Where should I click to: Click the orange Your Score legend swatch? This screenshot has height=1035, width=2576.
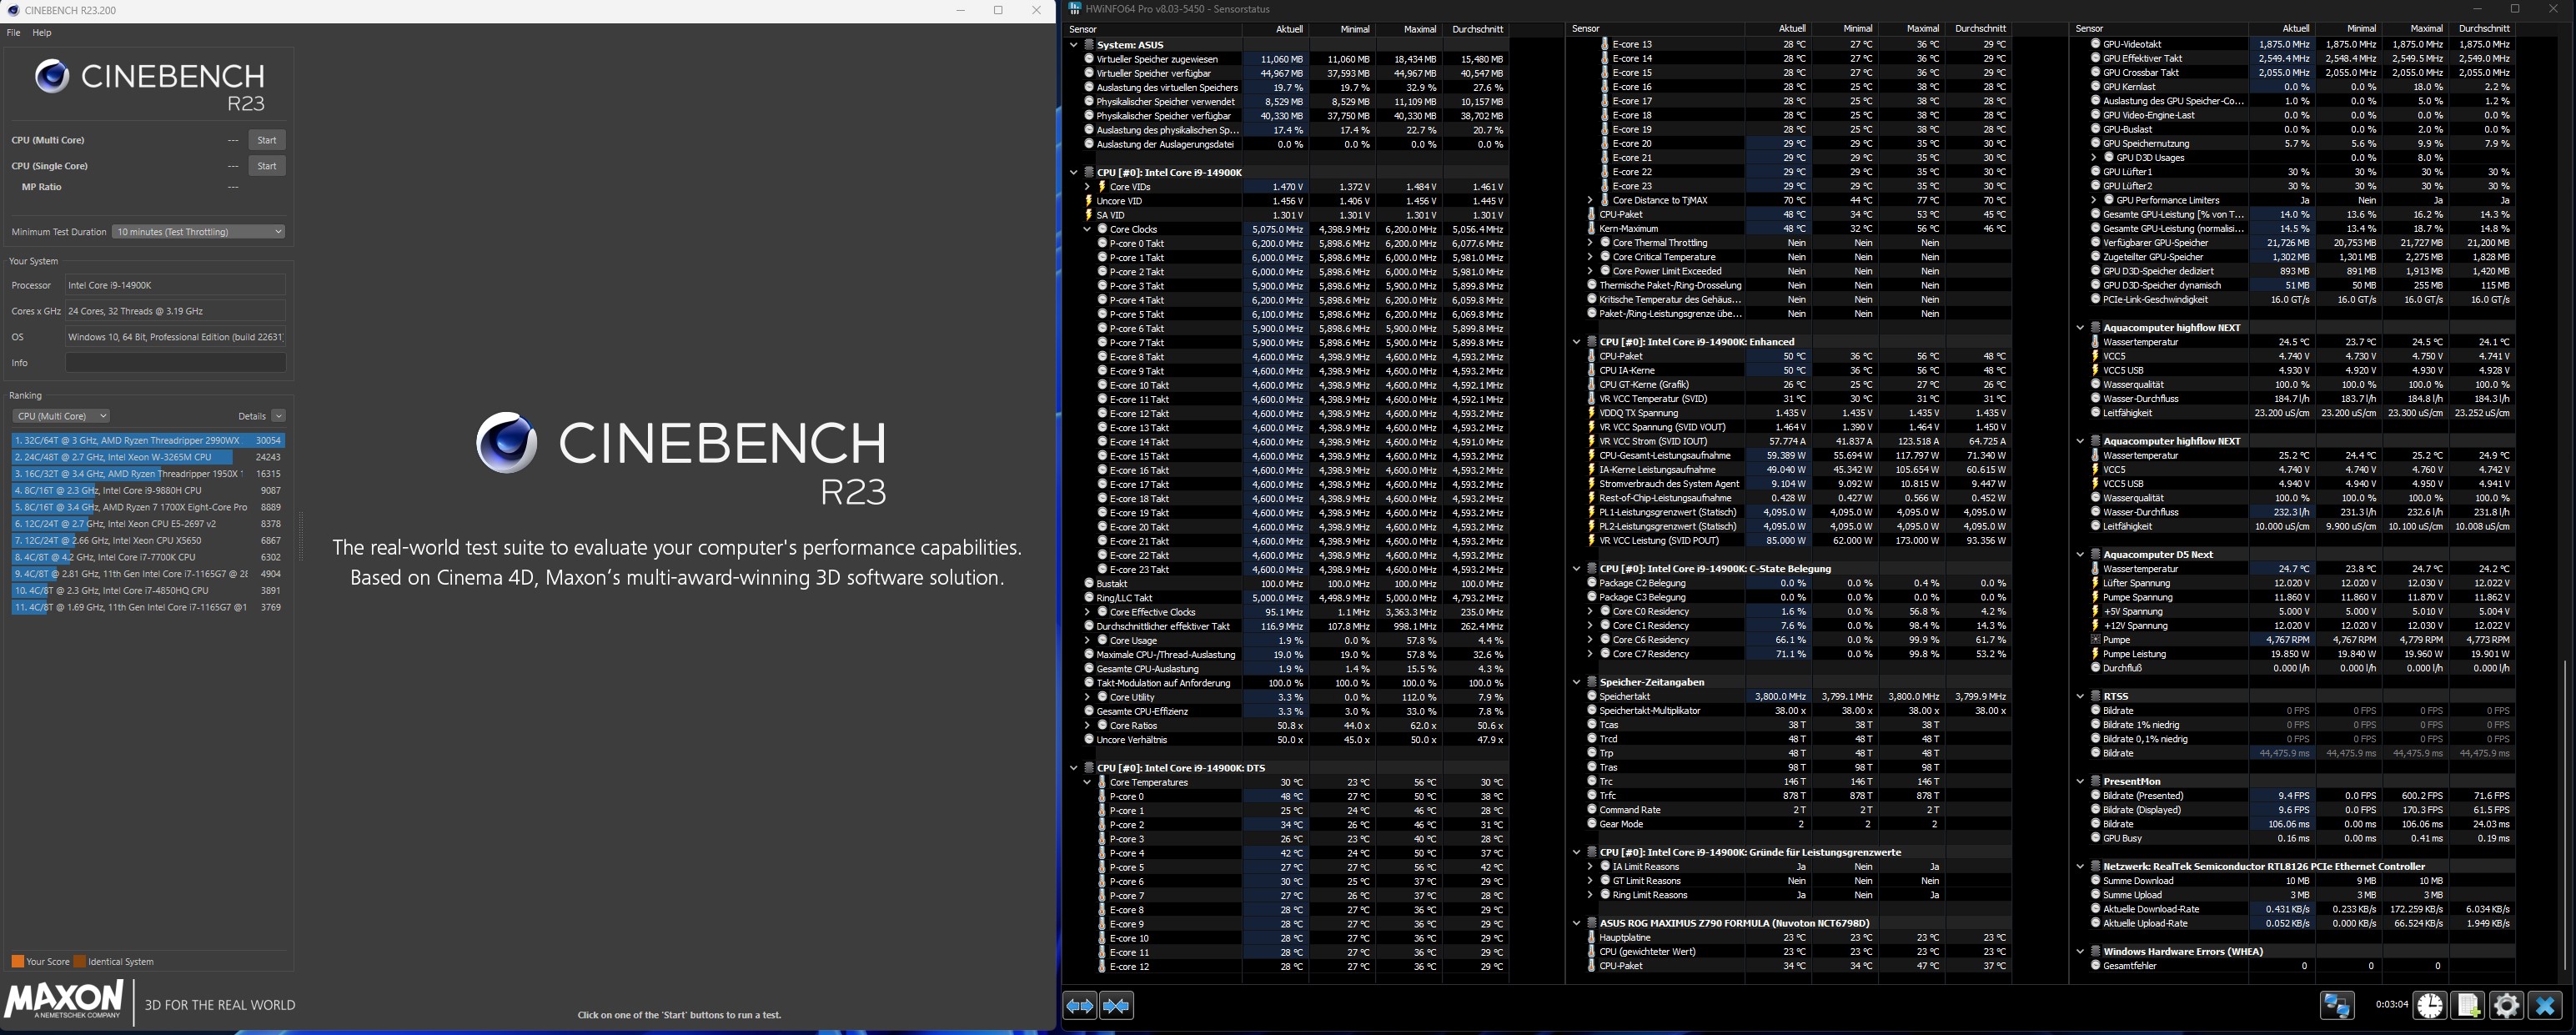(x=17, y=962)
